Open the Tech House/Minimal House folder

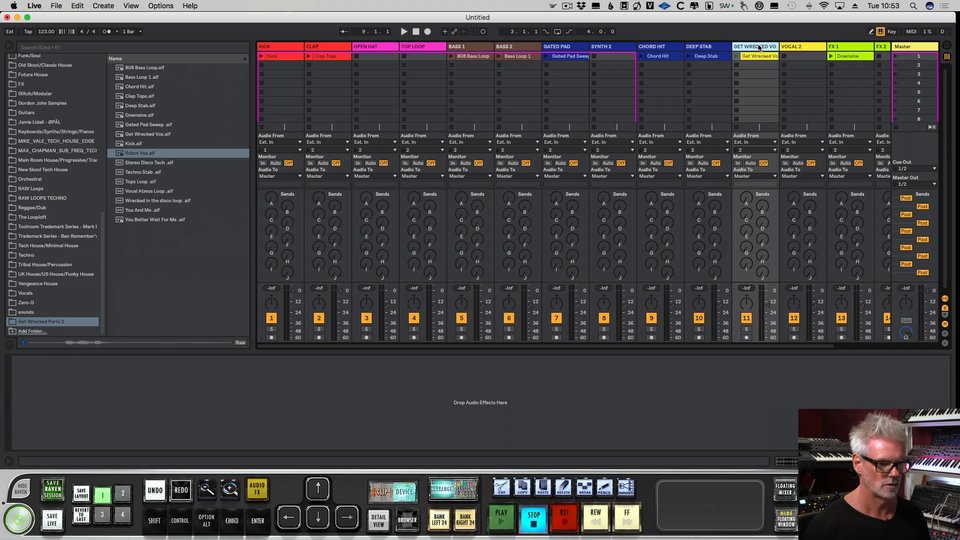pyautogui.click(x=48, y=246)
